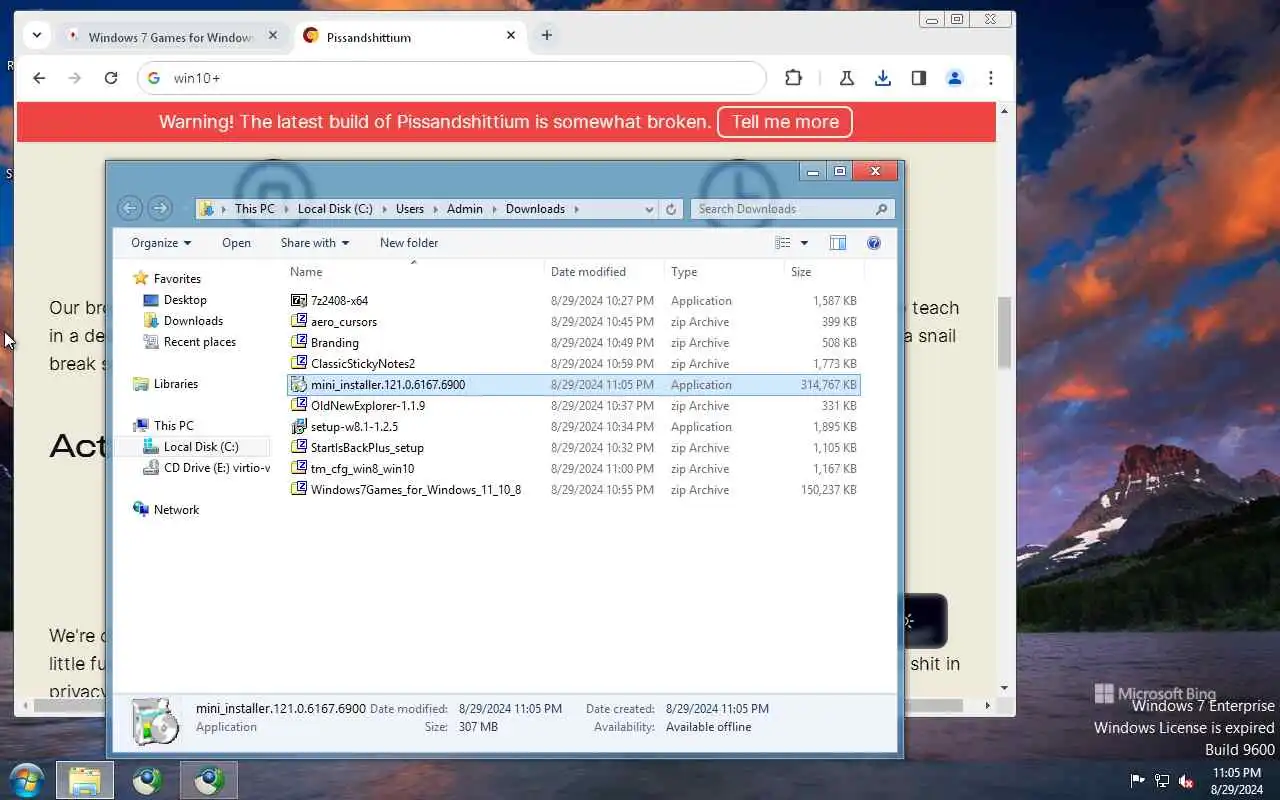
Task: Open Chrome downloads icon
Action: click(883, 78)
